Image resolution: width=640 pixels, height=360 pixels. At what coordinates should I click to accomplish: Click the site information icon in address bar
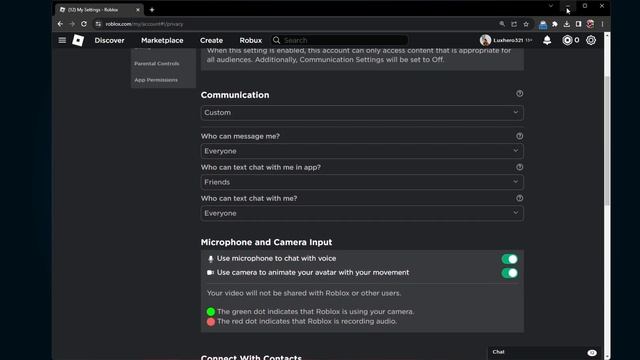(98, 24)
